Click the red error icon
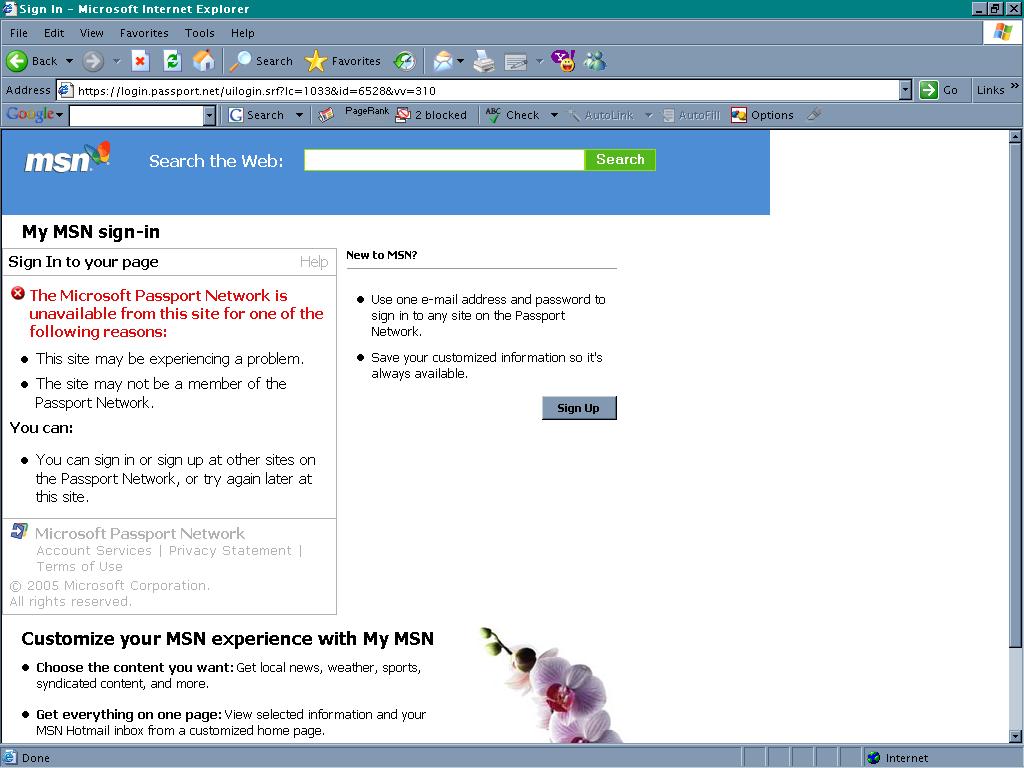The image size is (1024, 768). [18, 293]
